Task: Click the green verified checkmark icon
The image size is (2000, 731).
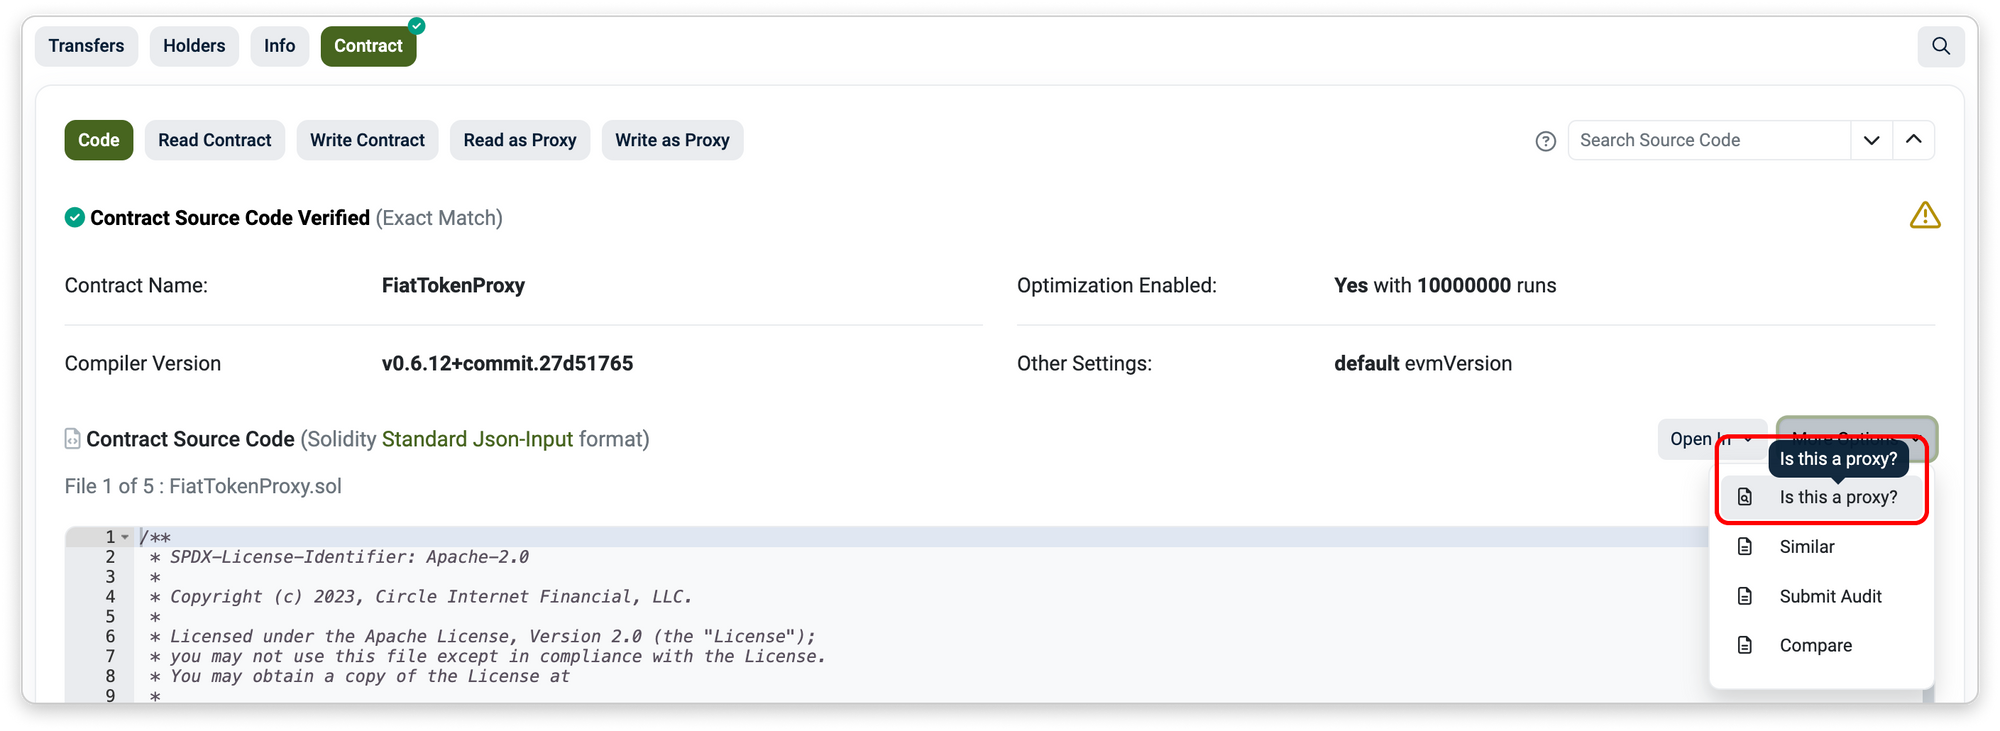Action: click(75, 218)
